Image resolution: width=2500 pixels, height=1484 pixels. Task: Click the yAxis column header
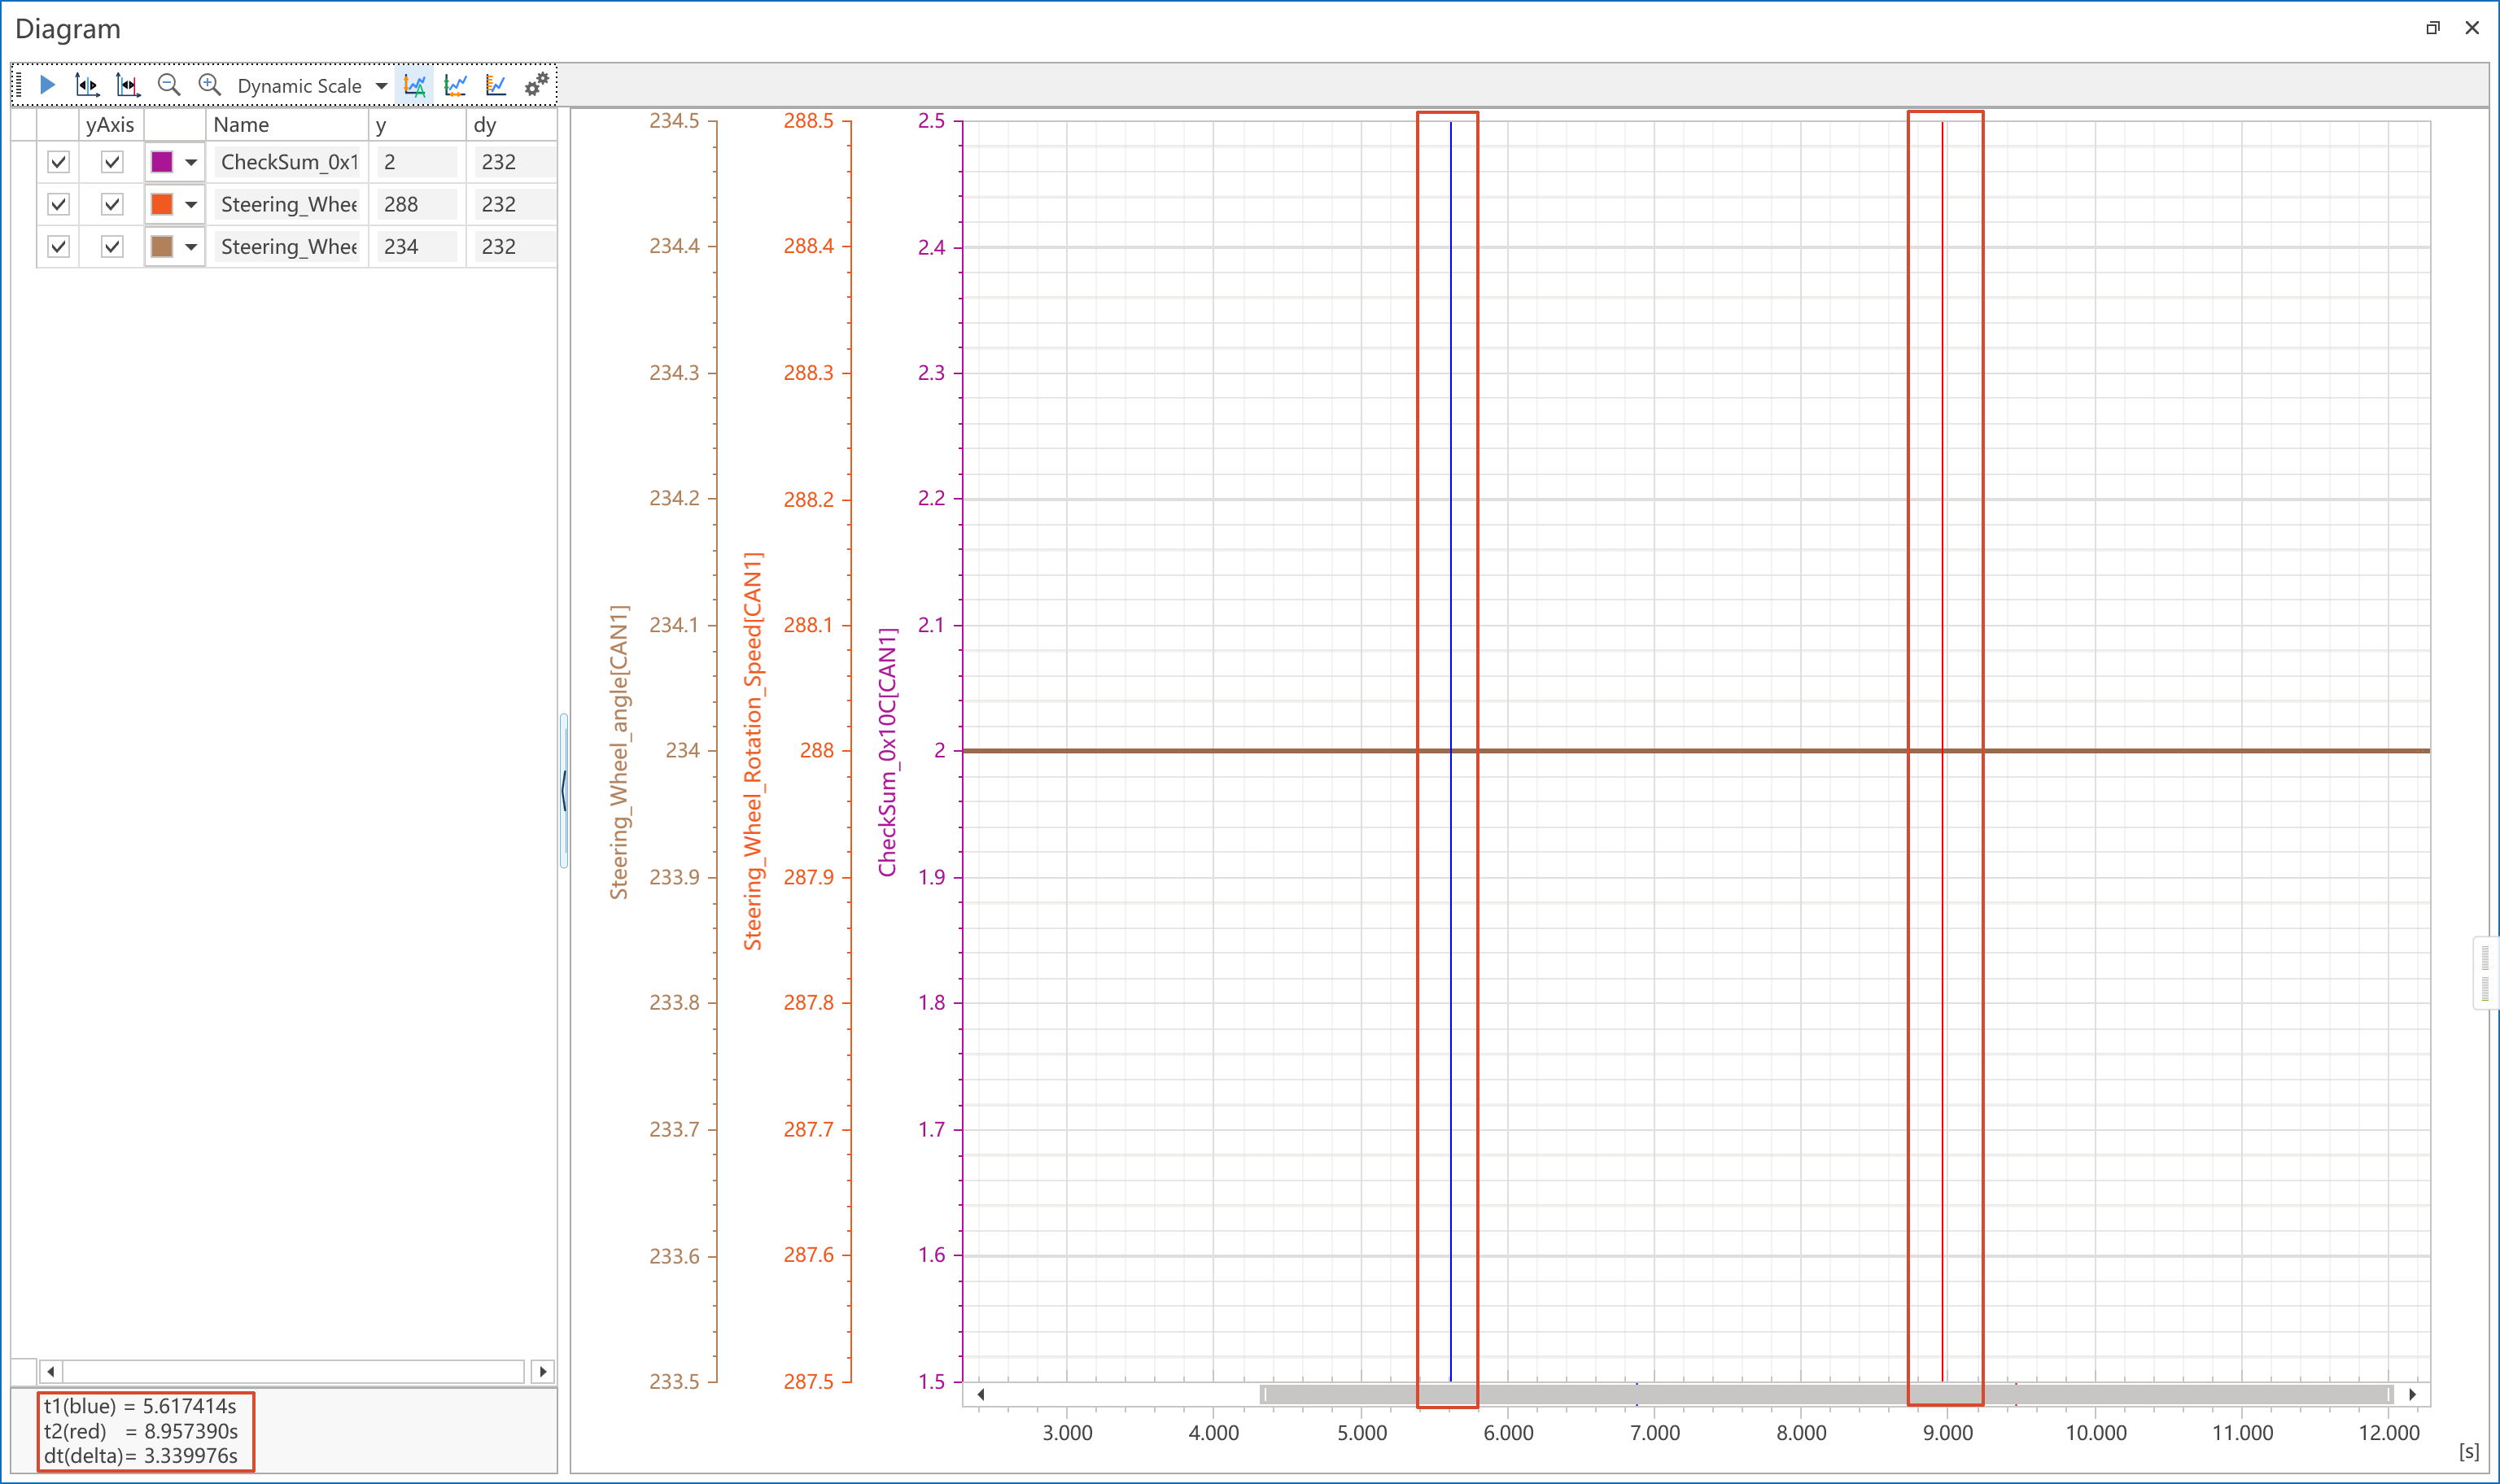(x=110, y=125)
